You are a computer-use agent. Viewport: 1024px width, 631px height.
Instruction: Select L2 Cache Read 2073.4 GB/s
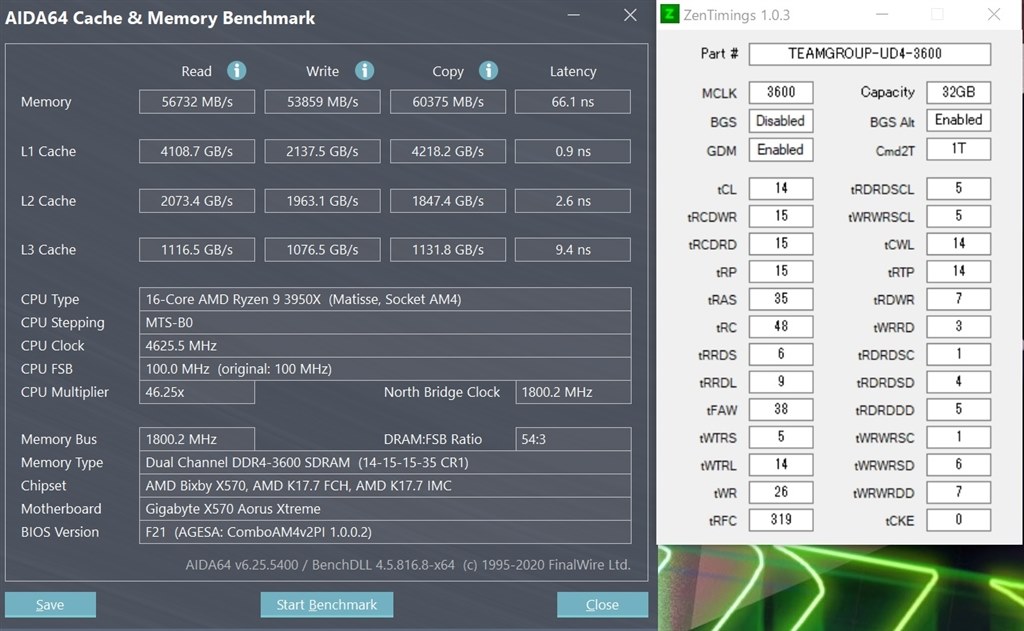[x=197, y=201]
